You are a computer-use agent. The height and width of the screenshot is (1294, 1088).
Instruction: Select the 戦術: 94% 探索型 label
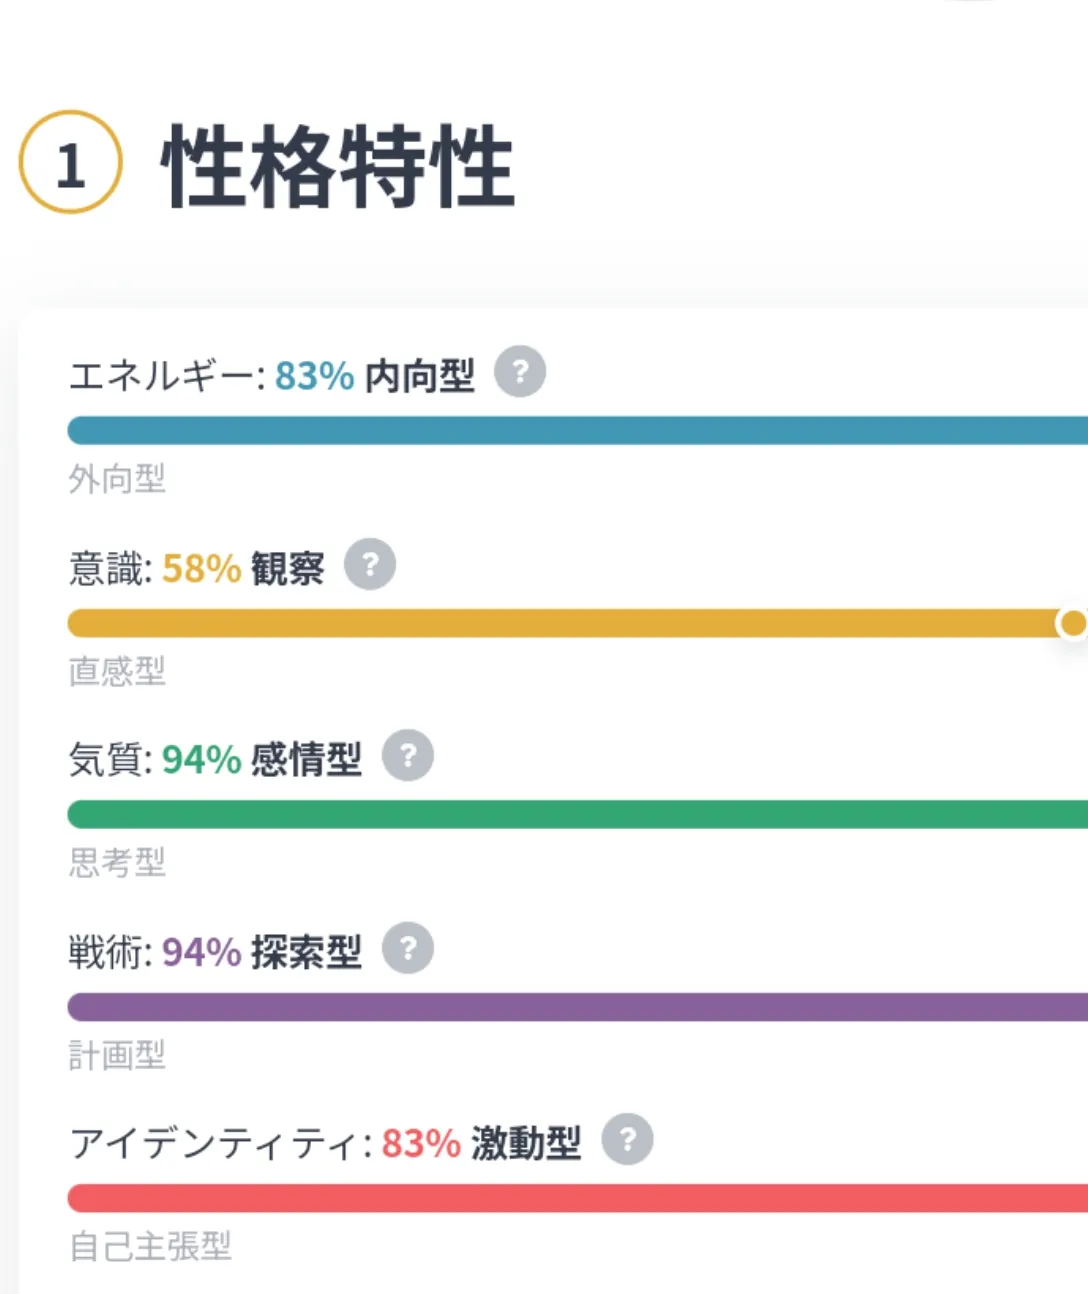215,952
